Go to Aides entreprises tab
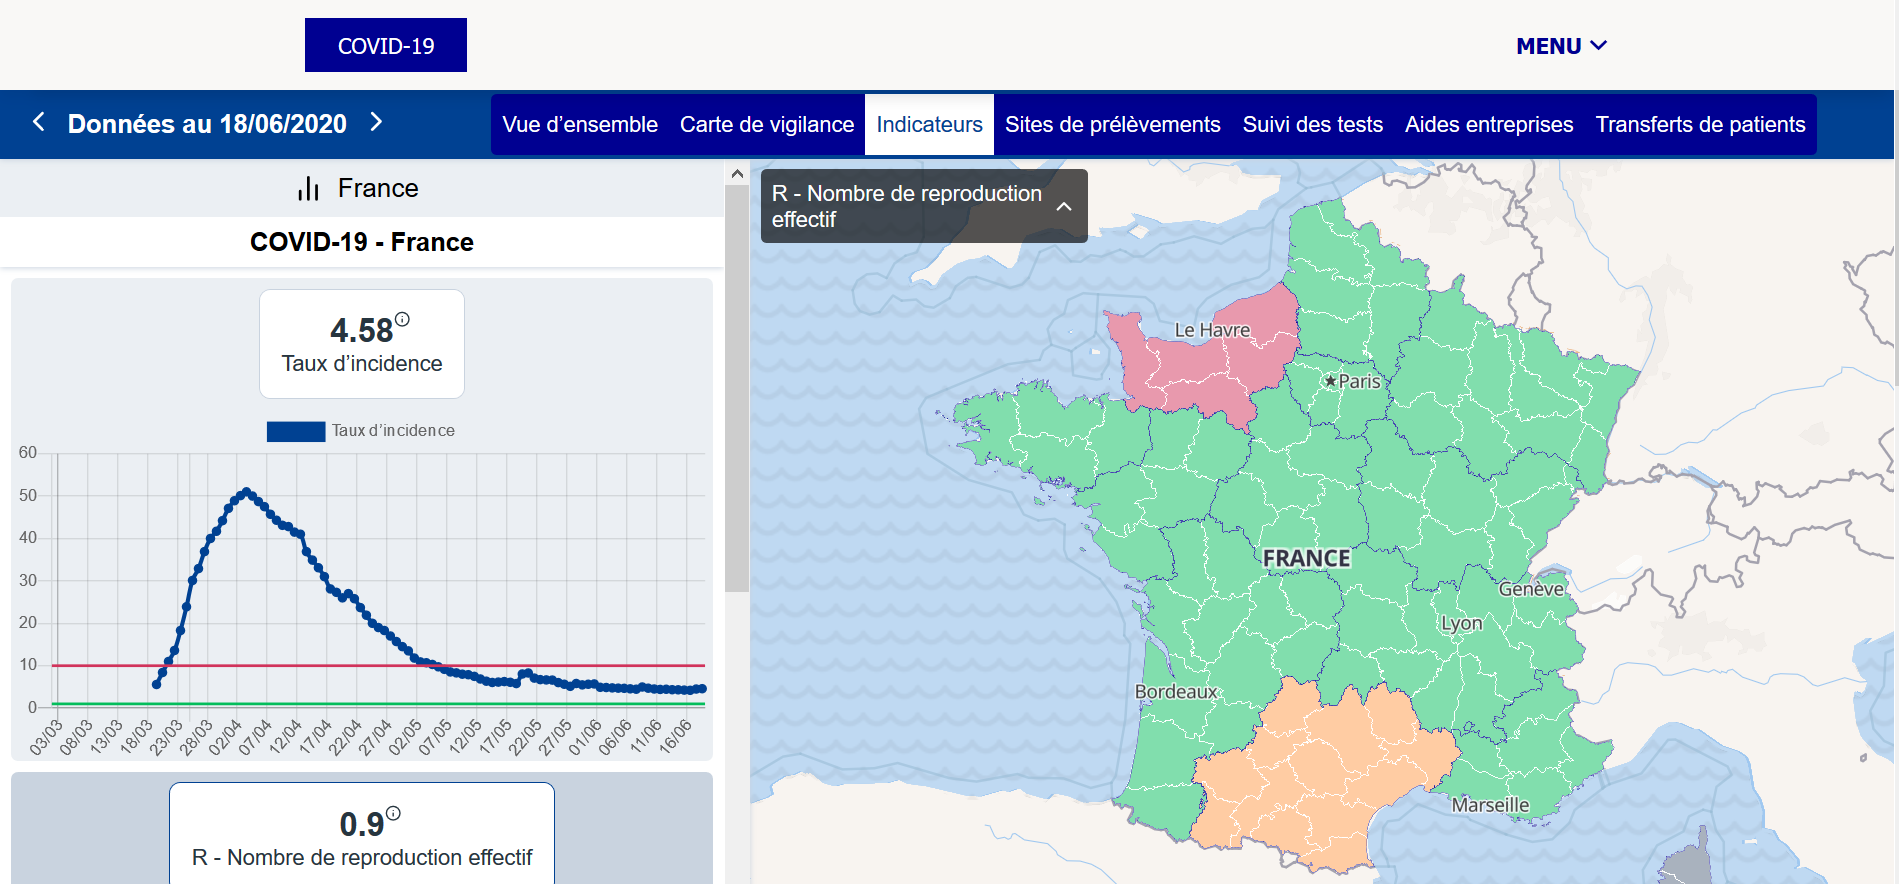Image resolution: width=1899 pixels, height=884 pixels. pos(1488,125)
